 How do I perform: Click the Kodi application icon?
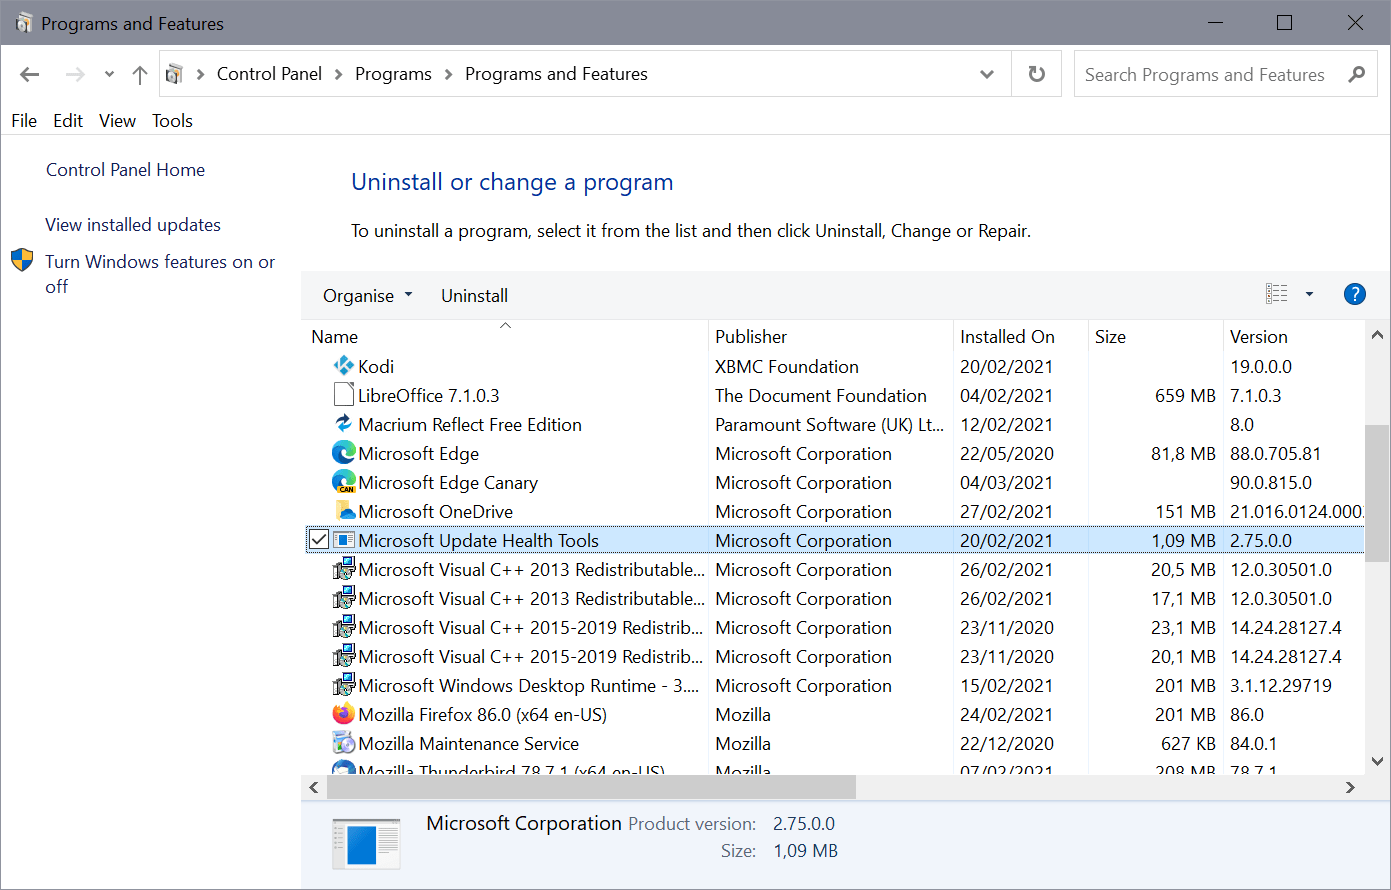(x=343, y=366)
